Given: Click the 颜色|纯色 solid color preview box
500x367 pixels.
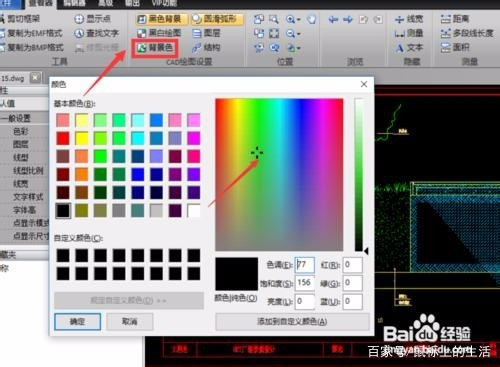Looking at the screenshot, I should 237,274.
